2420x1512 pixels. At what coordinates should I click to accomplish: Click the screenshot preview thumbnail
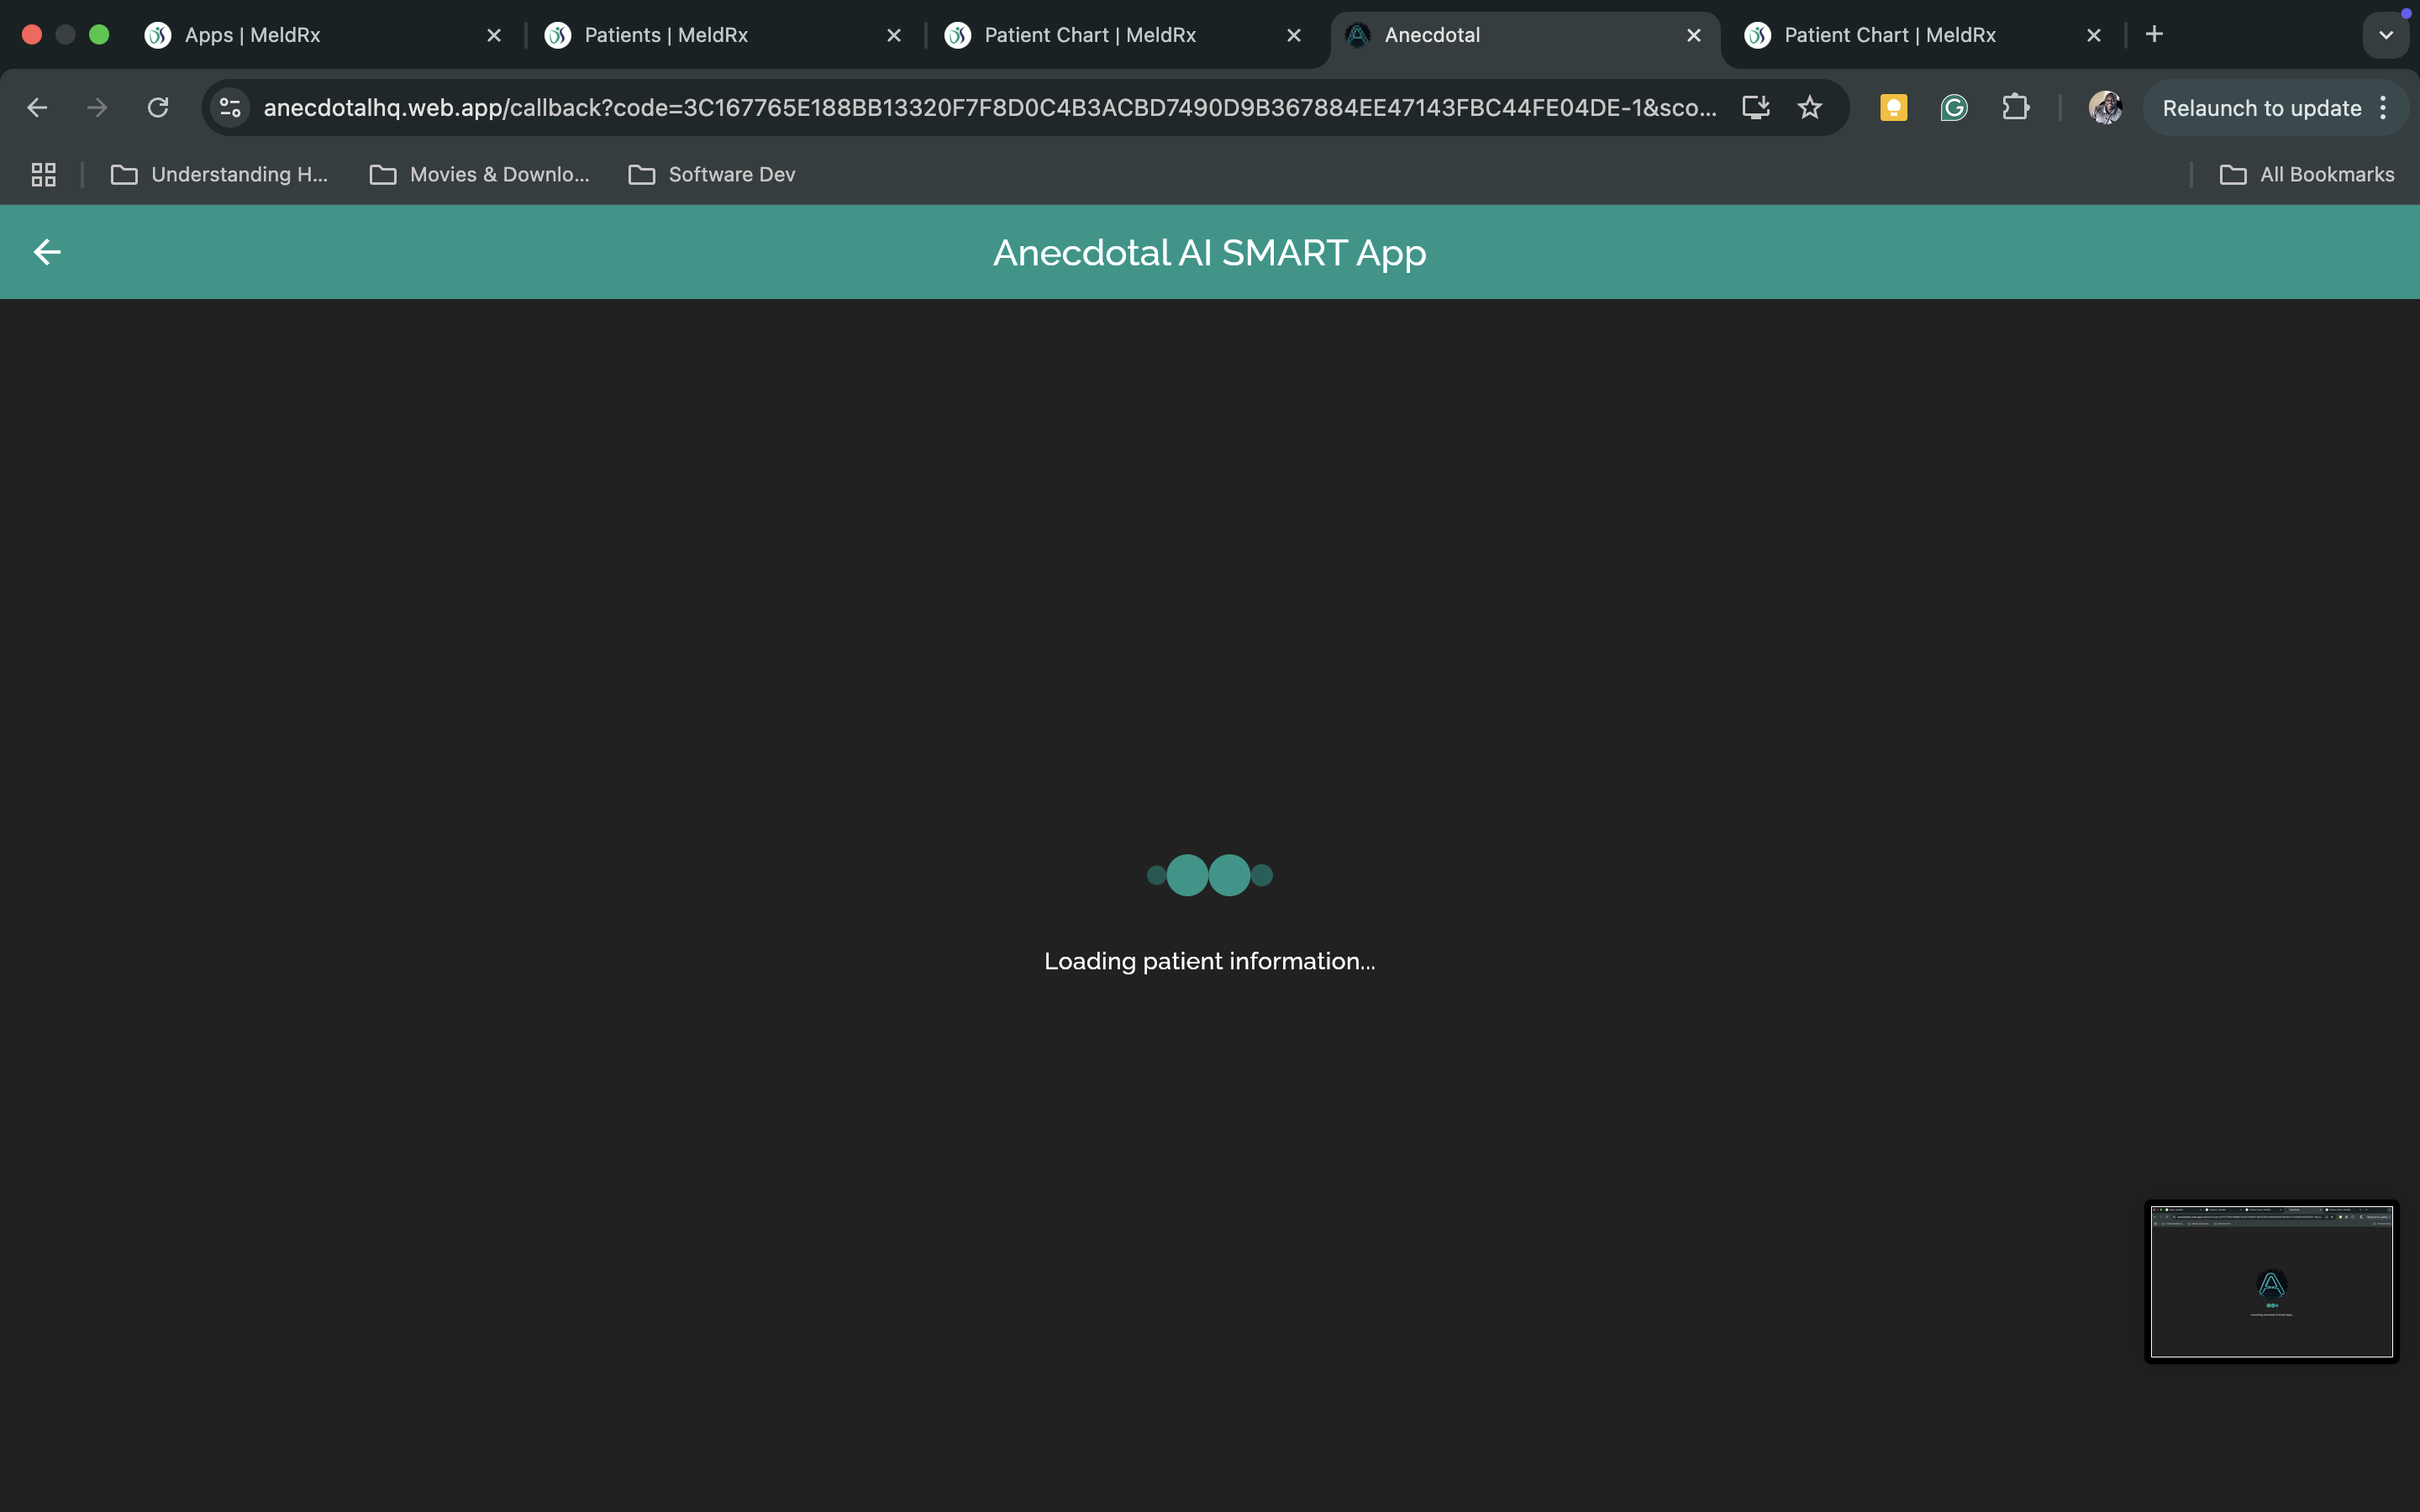point(2271,1281)
